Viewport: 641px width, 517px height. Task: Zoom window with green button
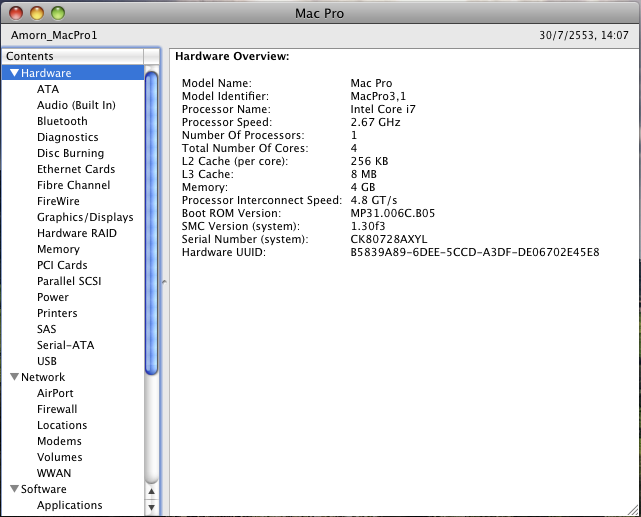(58, 13)
